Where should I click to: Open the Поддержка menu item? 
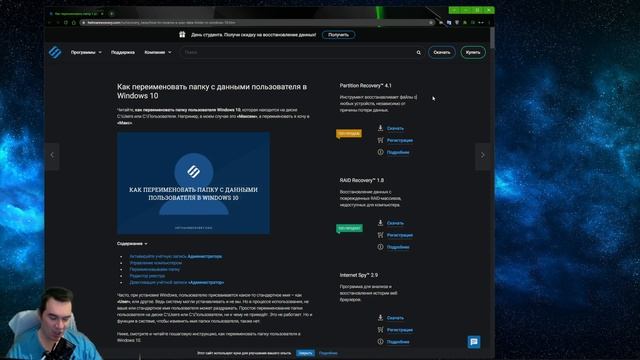pos(123,52)
